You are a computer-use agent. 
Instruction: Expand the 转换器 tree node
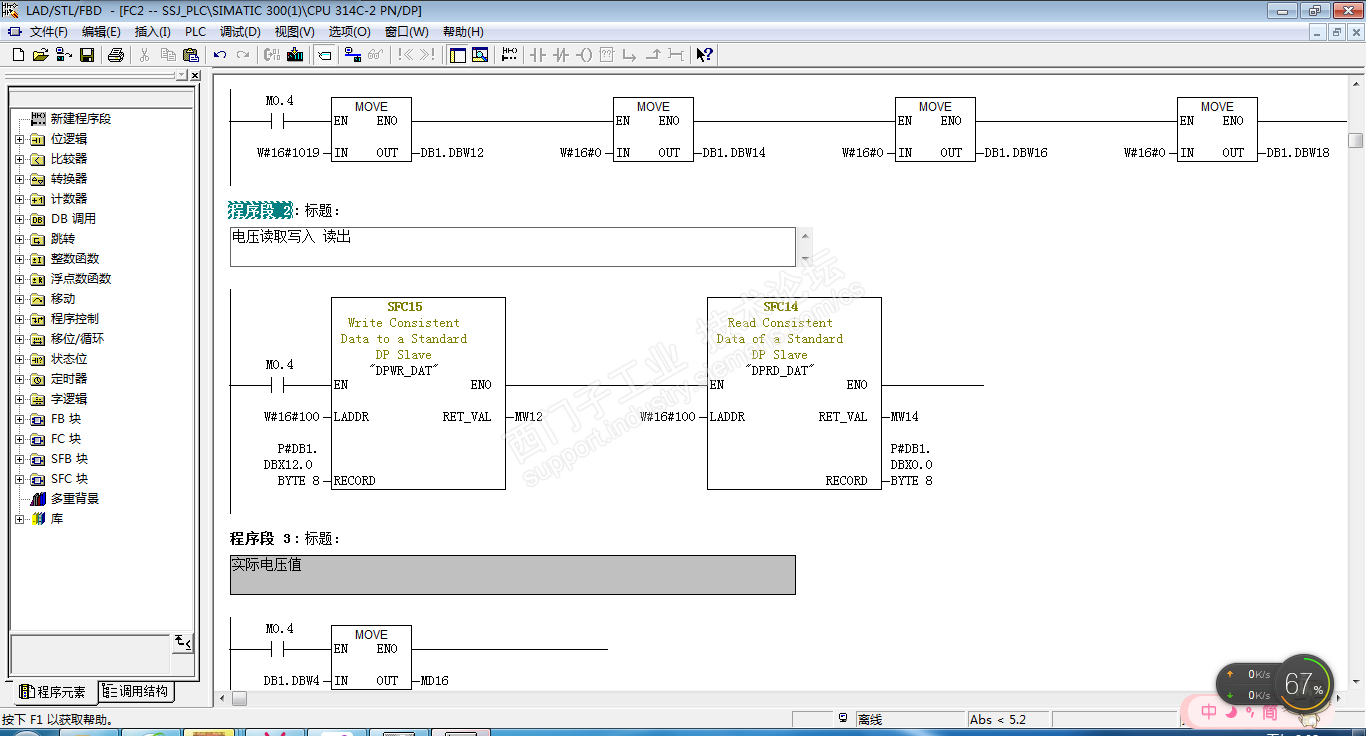pyautogui.click(x=19, y=179)
